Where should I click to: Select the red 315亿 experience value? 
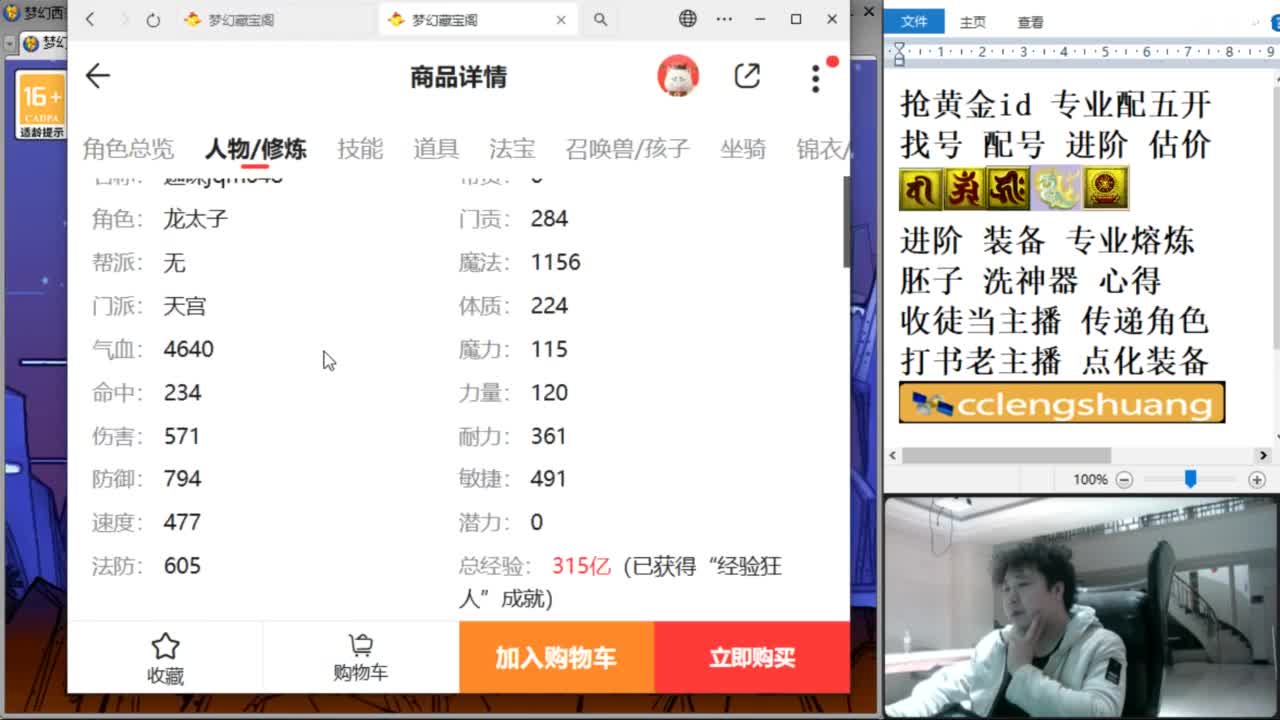(581, 566)
